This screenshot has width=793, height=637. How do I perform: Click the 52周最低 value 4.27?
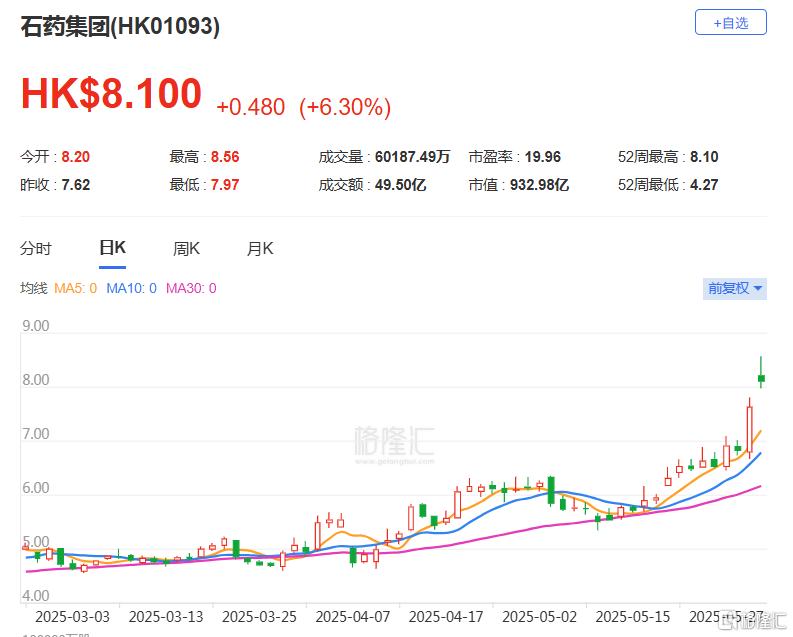pyautogui.click(x=704, y=185)
